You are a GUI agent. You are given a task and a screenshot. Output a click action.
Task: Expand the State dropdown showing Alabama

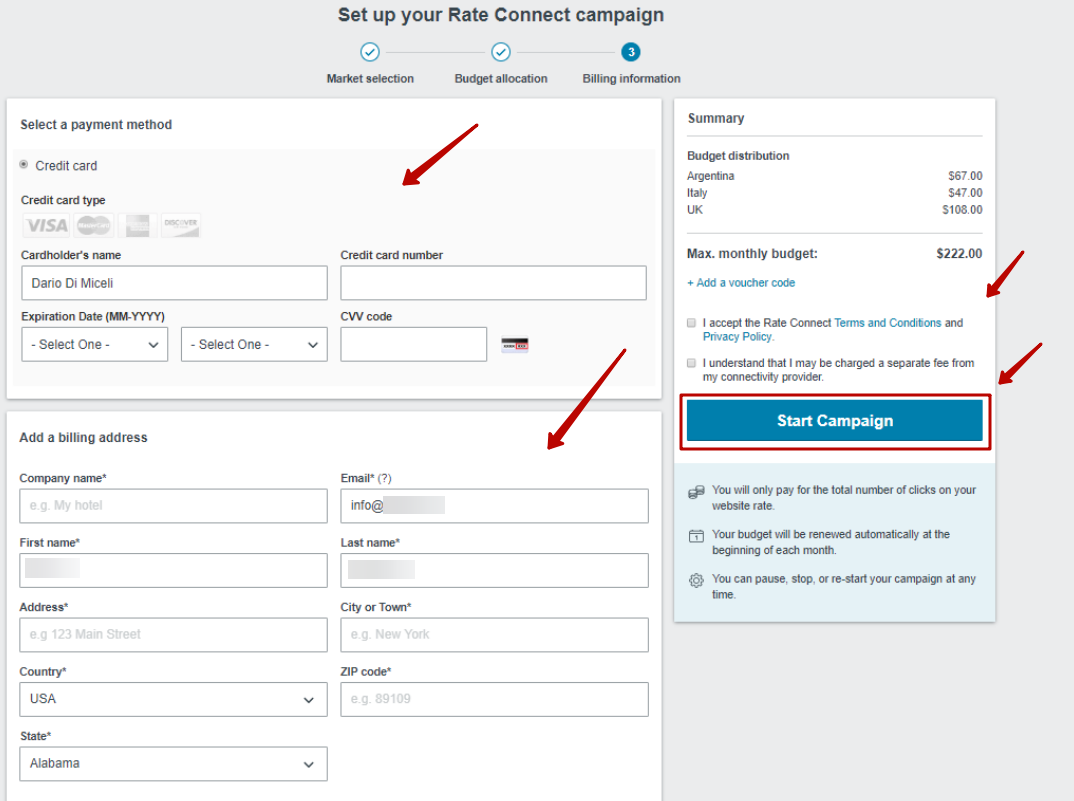tap(173, 764)
